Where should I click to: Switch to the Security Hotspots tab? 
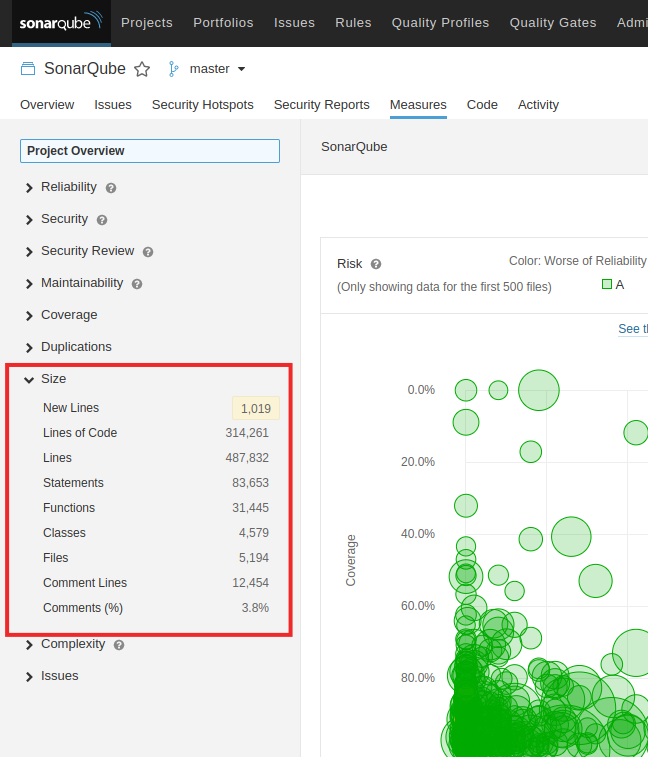(x=202, y=105)
